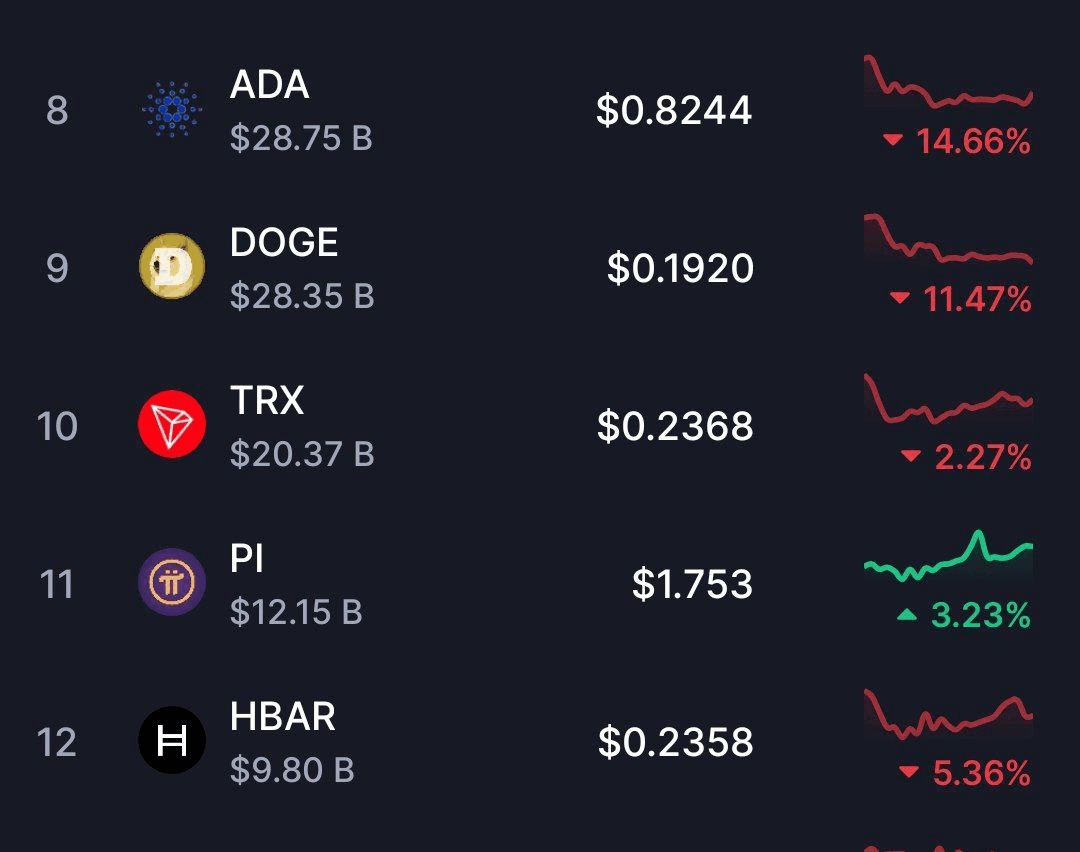Viewport: 1080px width, 852px height.
Task: Tap the PI 3.23% gain indicator
Action: point(964,615)
